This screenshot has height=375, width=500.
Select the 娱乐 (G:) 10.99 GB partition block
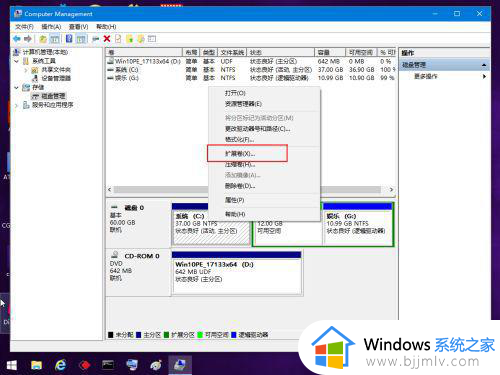[358, 224]
